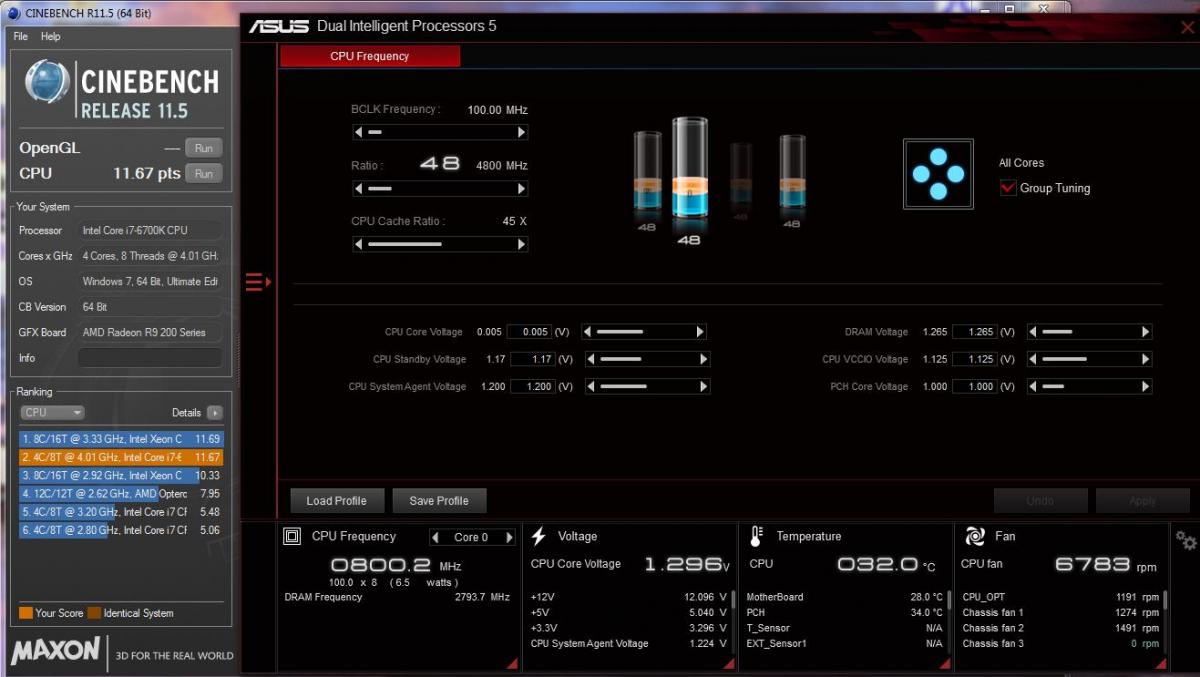Image resolution: width=1200 pixels, height=677 pixels.
Task: Select highlighted ranking row 4C/8T @ 4.01 GHz
Action: tap(121, 457)
